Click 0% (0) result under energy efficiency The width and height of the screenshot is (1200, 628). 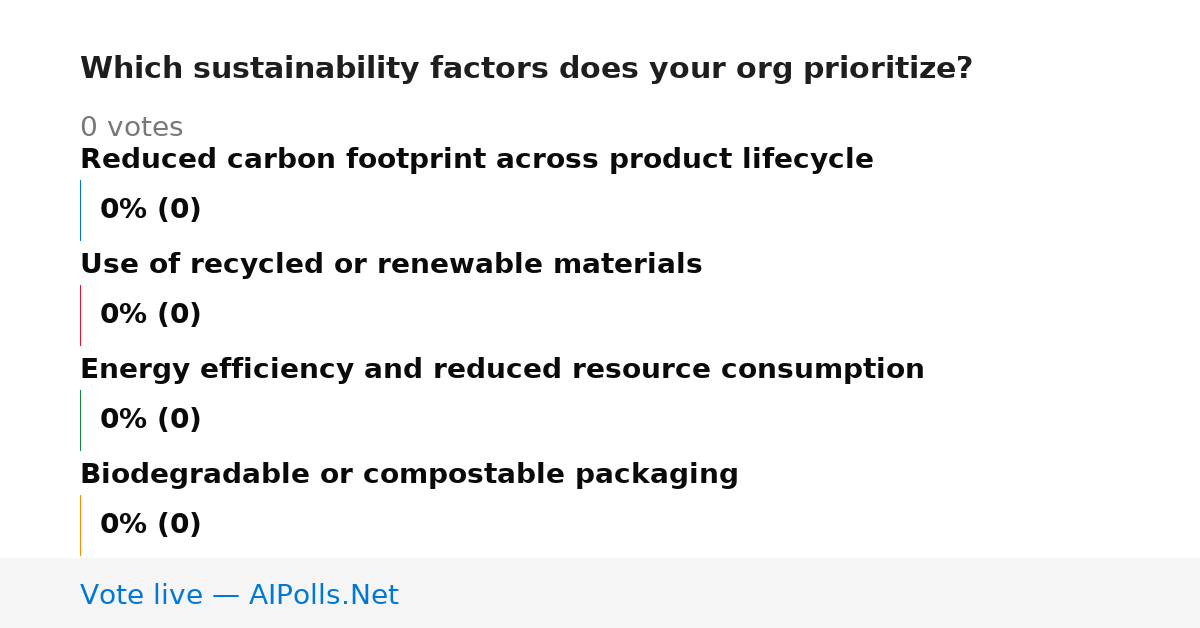(150, 420)
